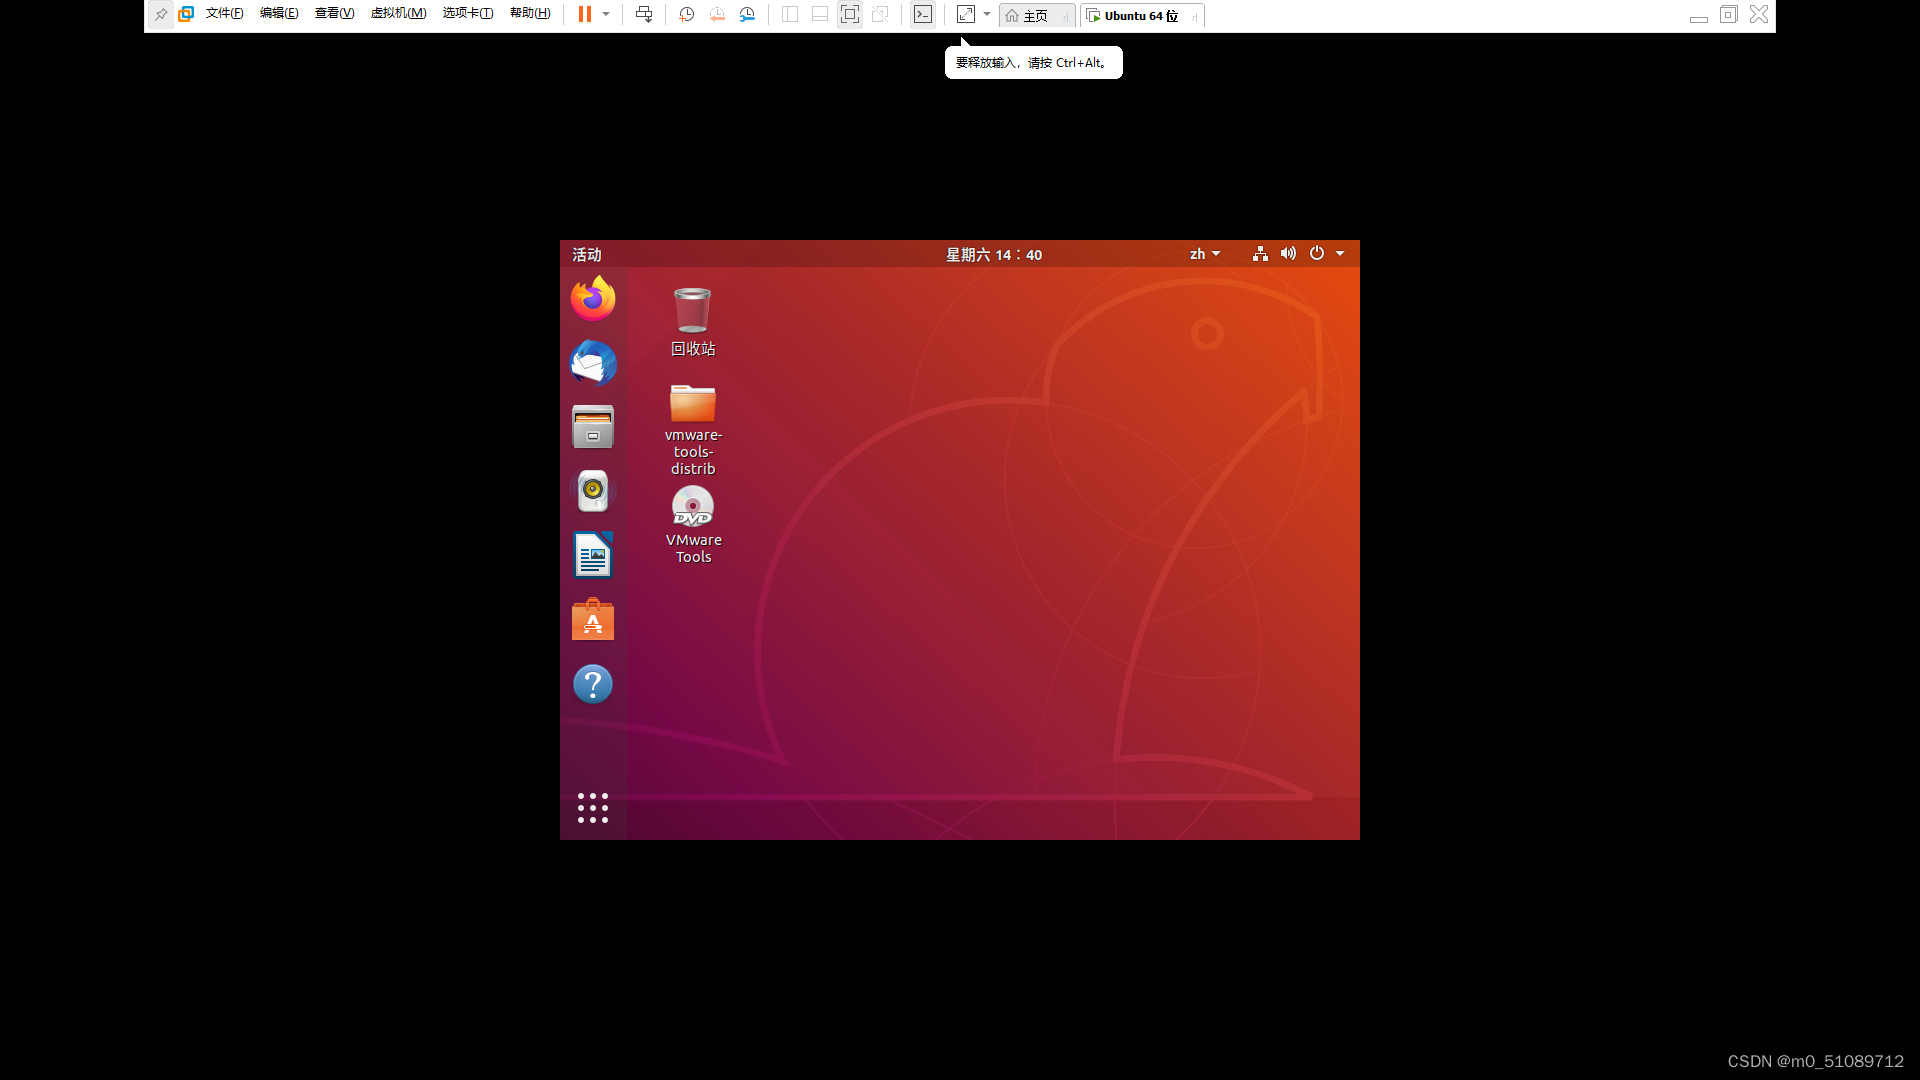This screenshot has height=1080, width=1920.
Task: Open Firefox from the dock
Action: click(x=593, y=298)
